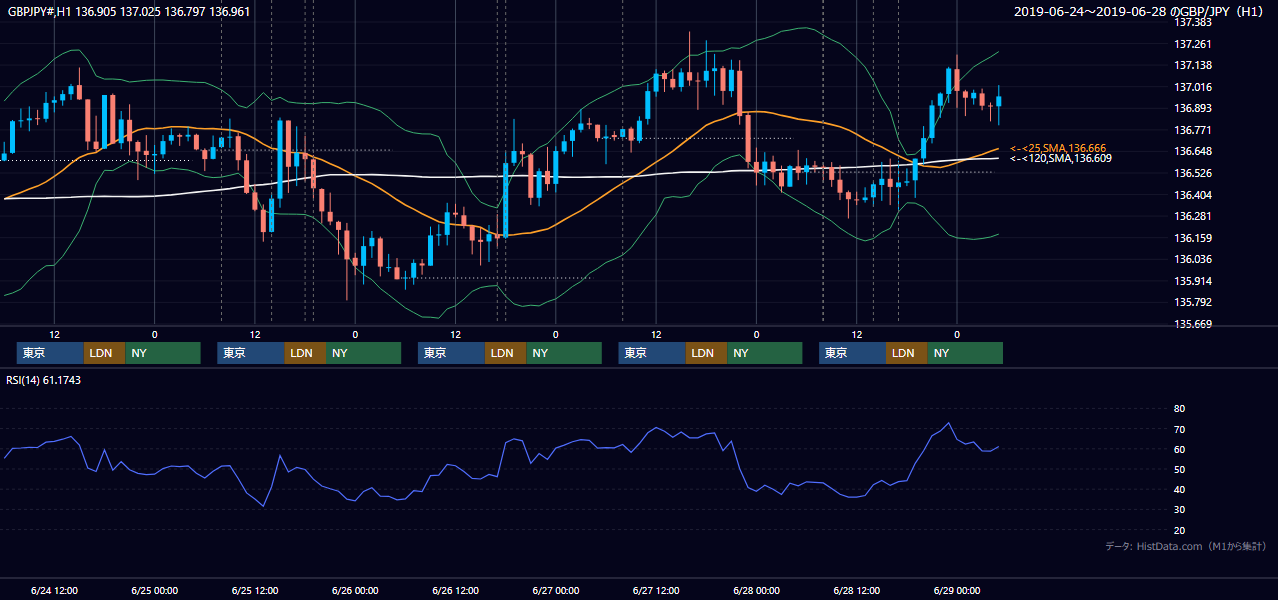Viewport: 1278px width, 600px height.
Task: Click the 6/24 12:00 date label
Action: [x=54, y=591]
